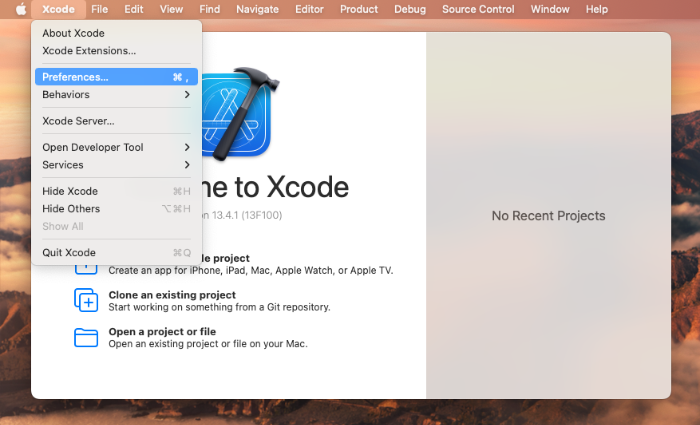Choose Hide Others
The image size is (700, 425).
[116, 208]
